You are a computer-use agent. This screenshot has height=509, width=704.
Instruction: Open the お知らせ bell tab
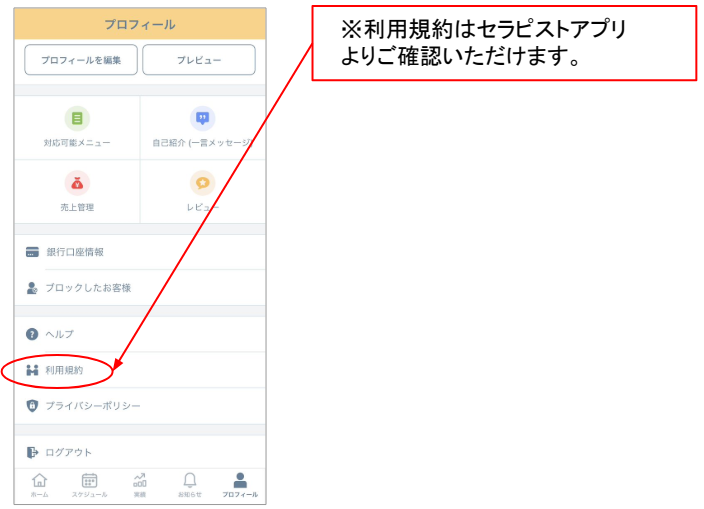(x=190, y=485)
